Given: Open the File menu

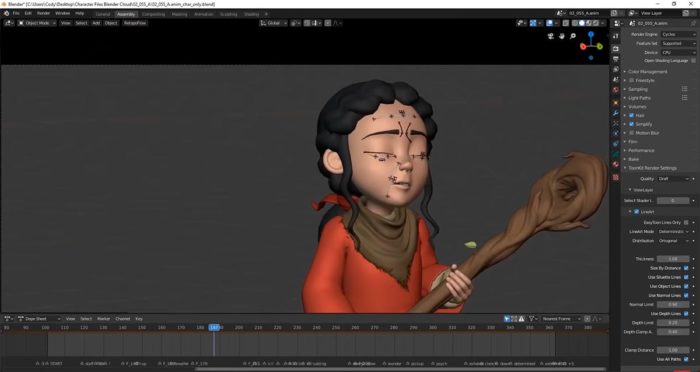Looking at the screenshot, I should [16, 13].
